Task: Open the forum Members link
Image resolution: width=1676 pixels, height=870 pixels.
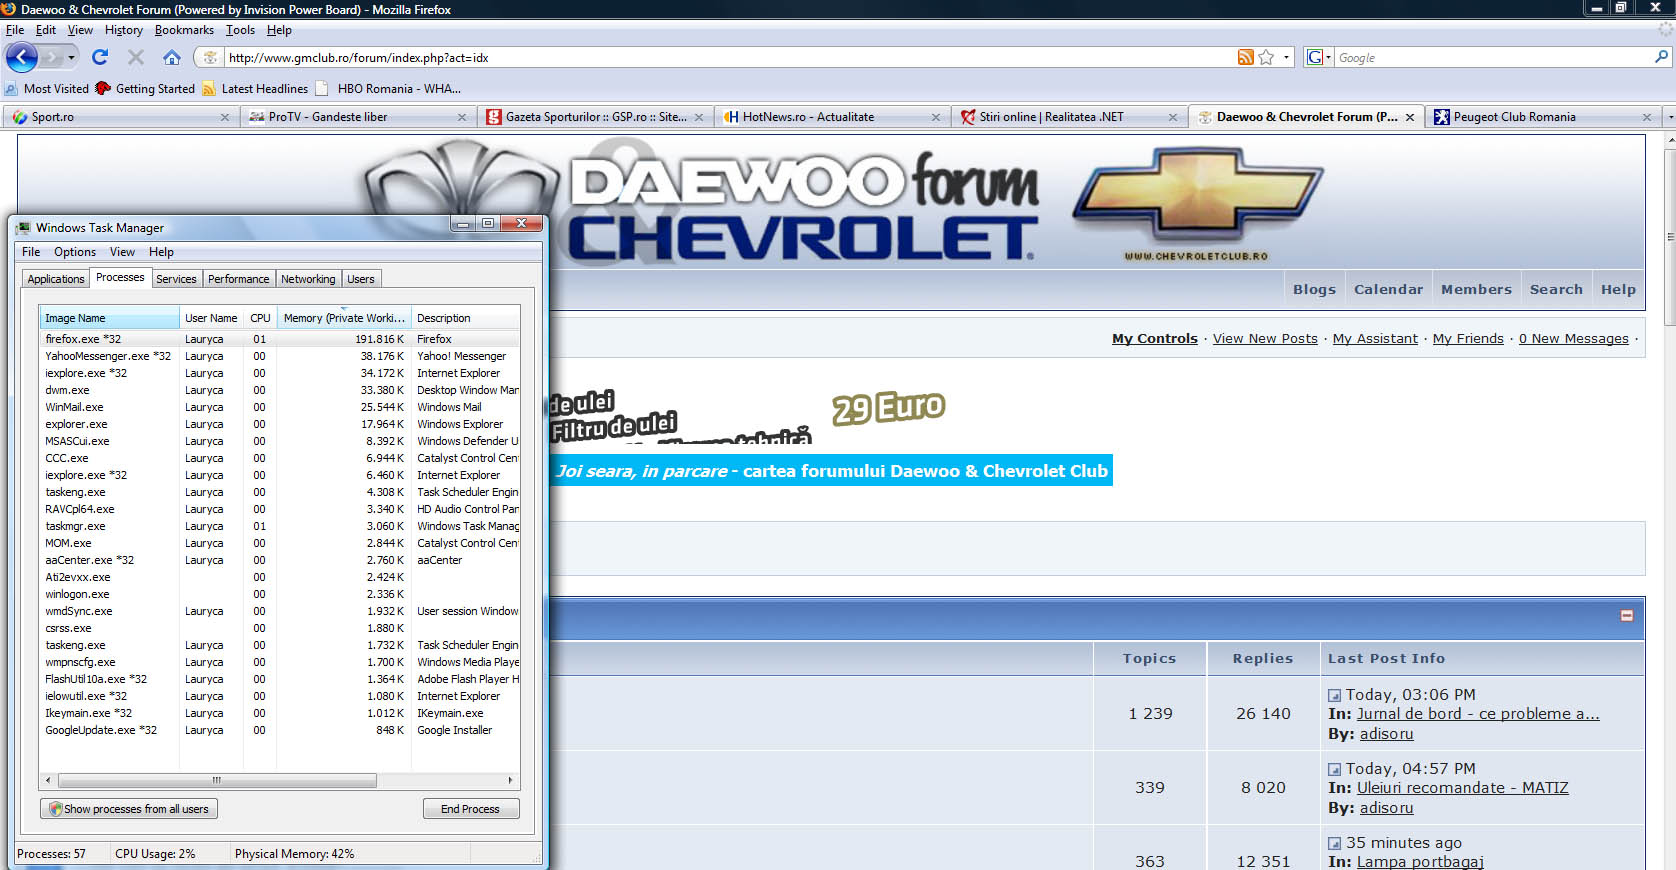Action: 1476,289
